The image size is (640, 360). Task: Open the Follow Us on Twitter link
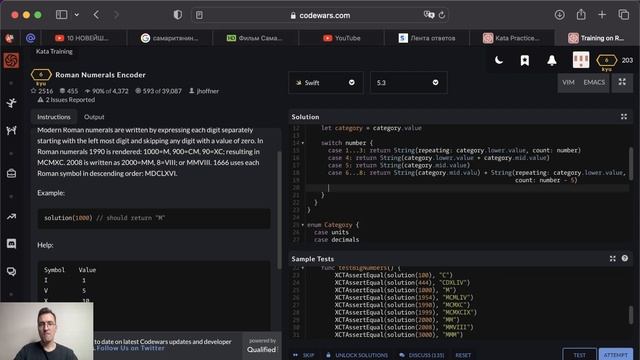131,348
